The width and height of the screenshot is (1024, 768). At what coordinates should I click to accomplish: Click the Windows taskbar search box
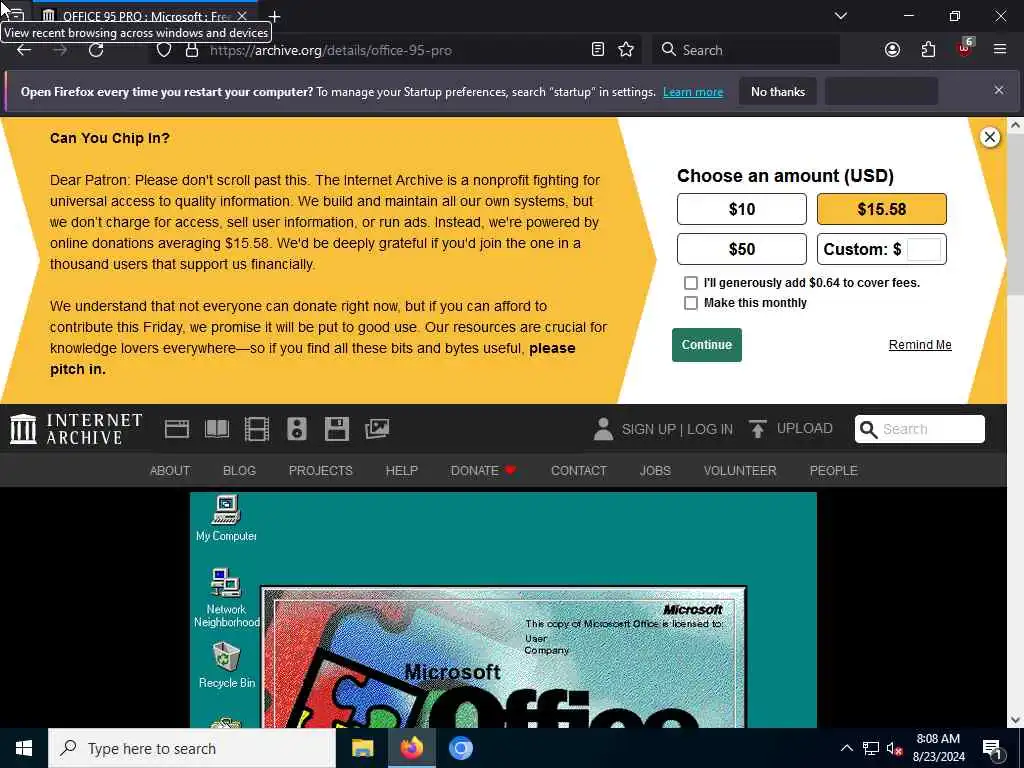[192, 748]
